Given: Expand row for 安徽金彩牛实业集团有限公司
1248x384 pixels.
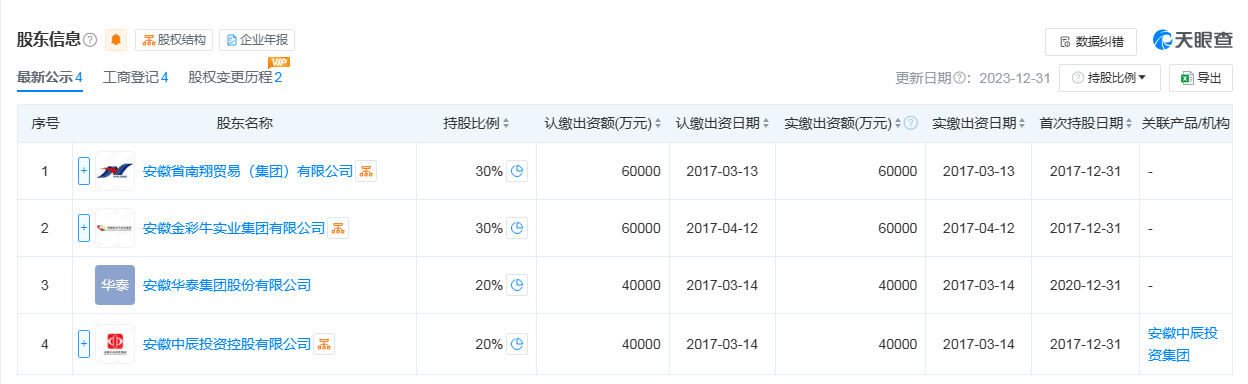Looking at the screenshot, I should [x=84, y=228].
